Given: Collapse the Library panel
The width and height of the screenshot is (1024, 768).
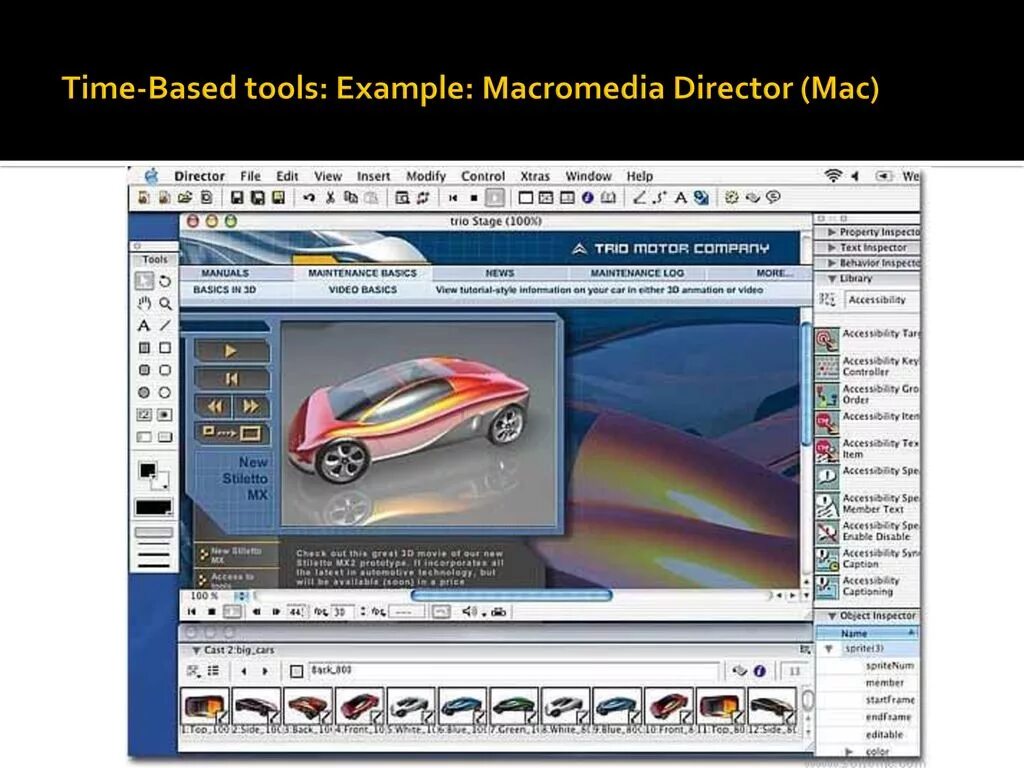Looking at the screenshot, I should (832, 279).
